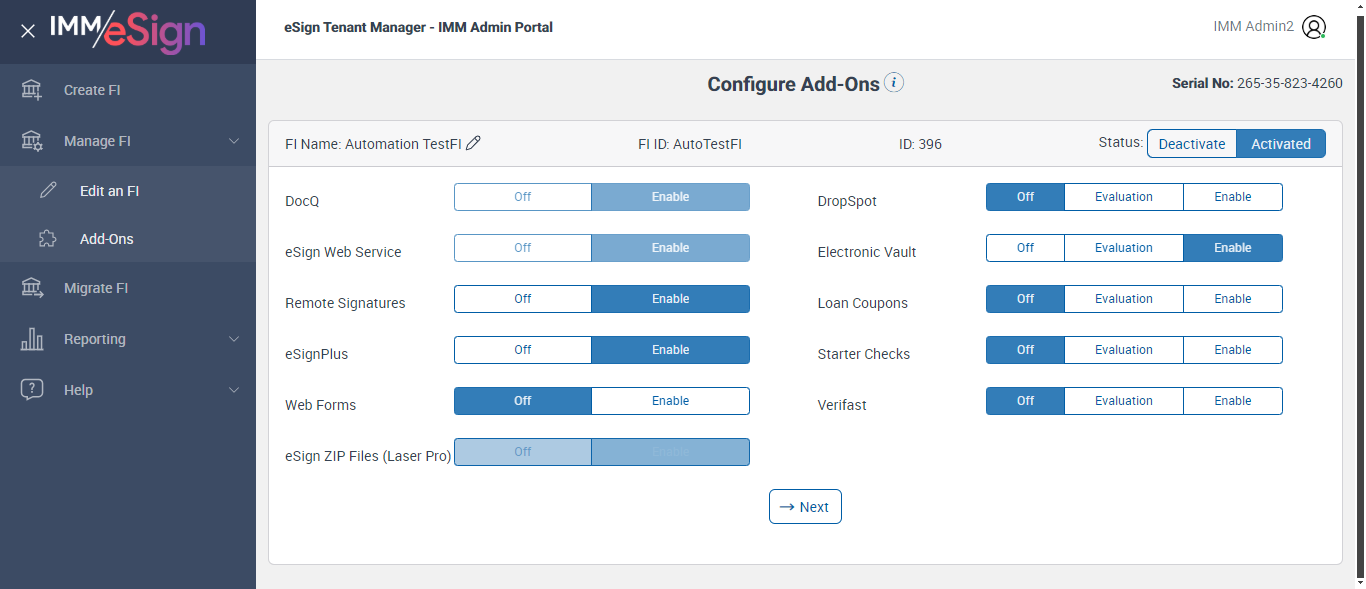Open the info icon beside Configure Add-Ons

pos(894,83)
